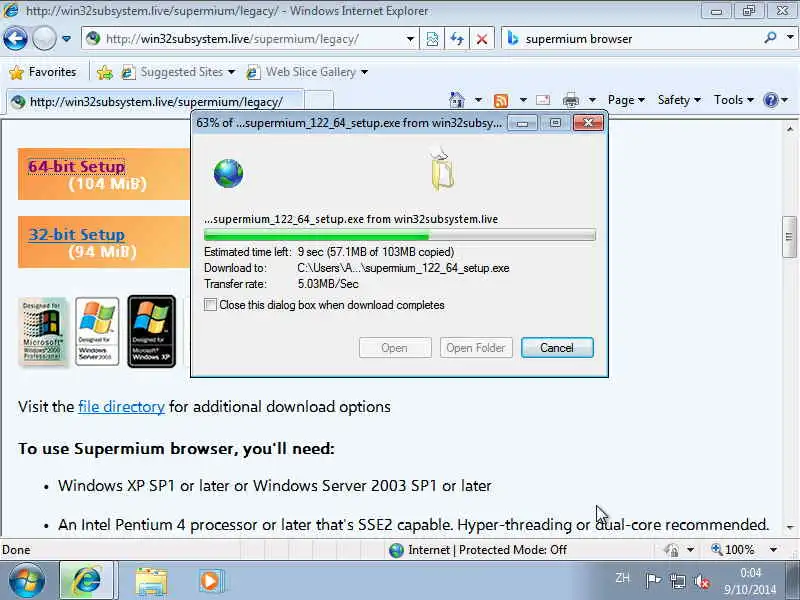
Task: Open the Windows Start orb
Action: coord(26,581)
